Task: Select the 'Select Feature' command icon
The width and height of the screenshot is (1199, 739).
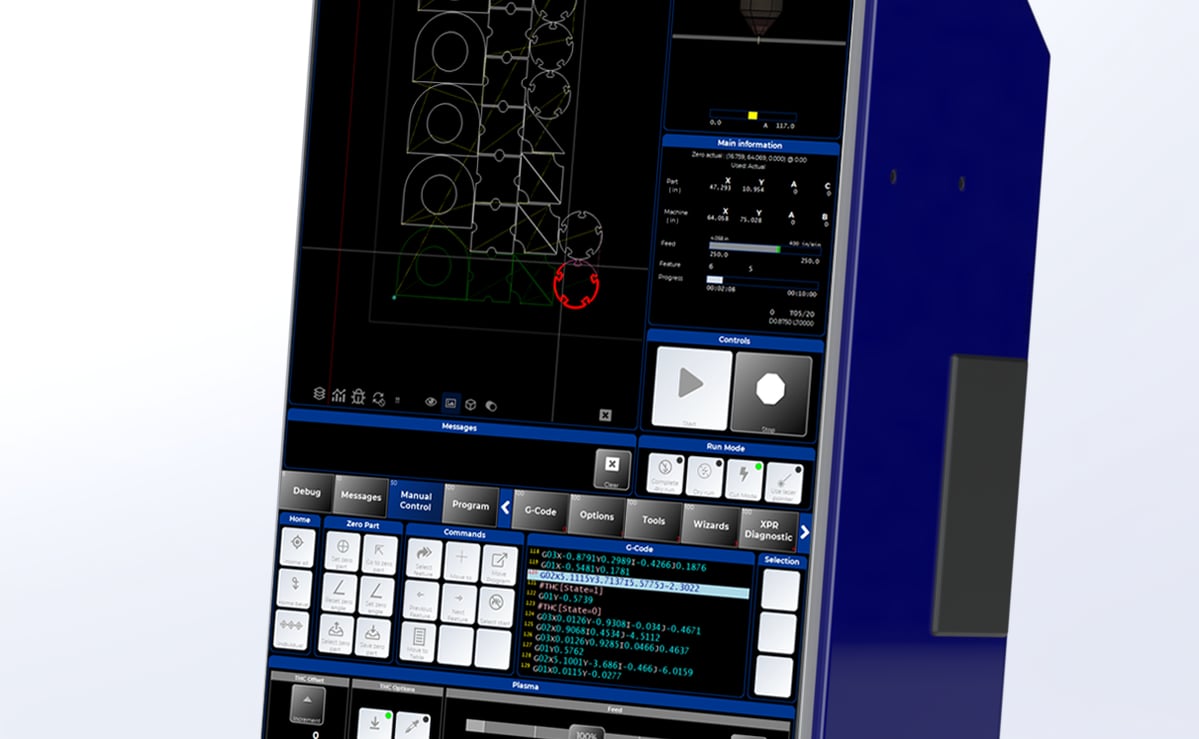Action: tap(423, 559)
